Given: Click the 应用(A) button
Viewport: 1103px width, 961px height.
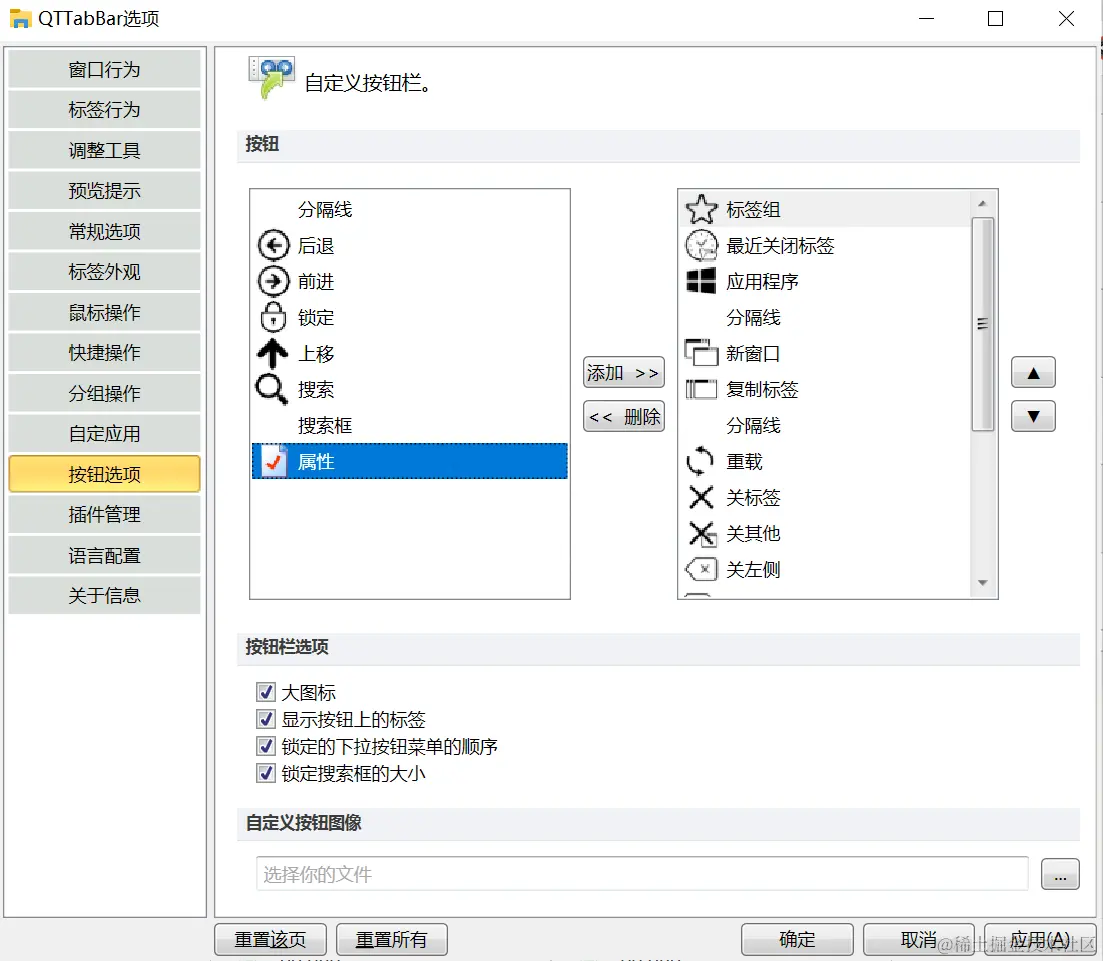Looking at the screenshot, I should point(1040,939).
